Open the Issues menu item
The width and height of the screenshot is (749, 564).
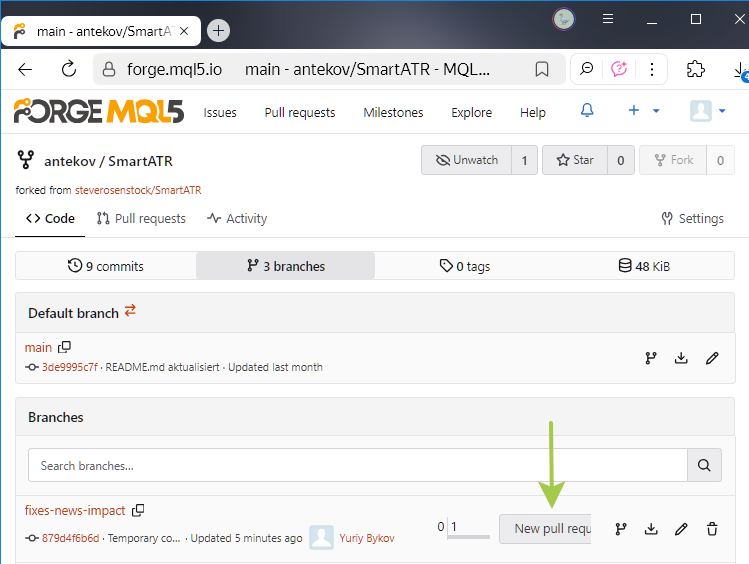click(x=220, y=113)
